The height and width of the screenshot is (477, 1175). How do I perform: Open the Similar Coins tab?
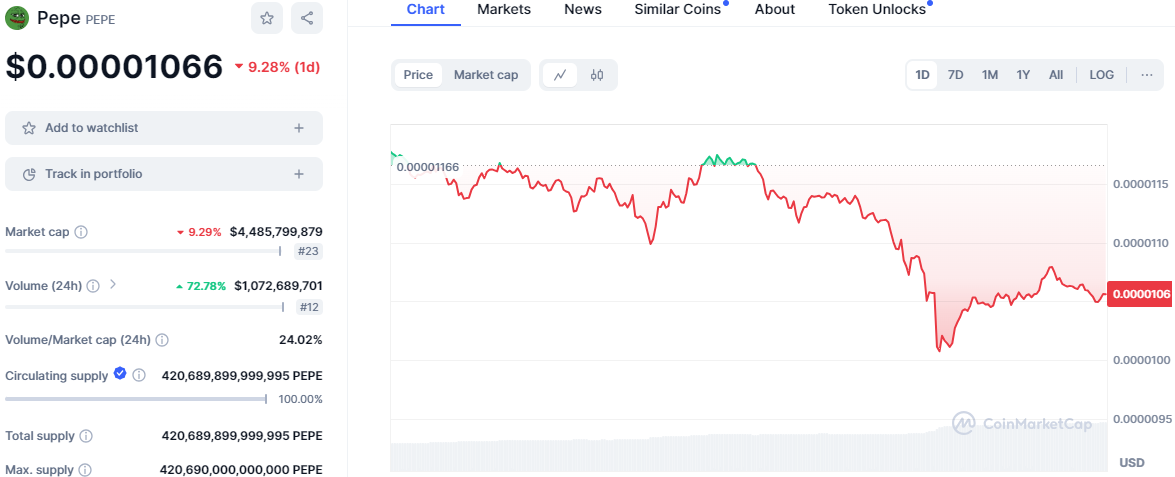(x=677, y=10)
